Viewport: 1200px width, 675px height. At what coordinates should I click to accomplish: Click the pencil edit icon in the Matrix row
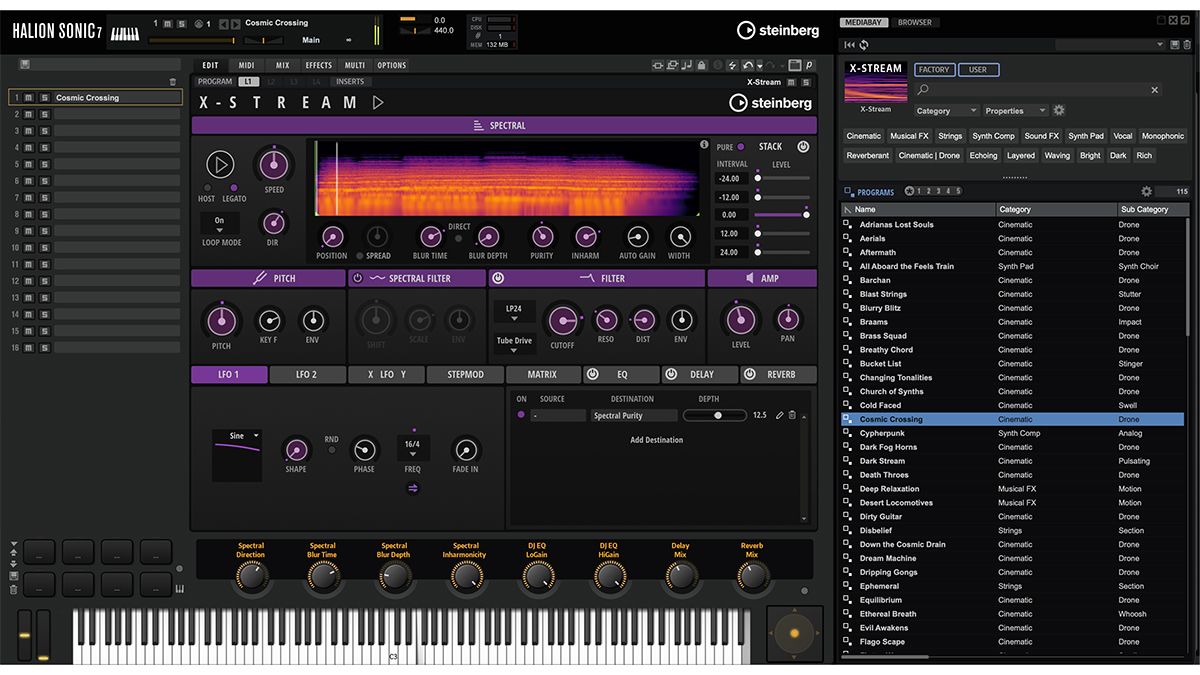point(779,415)
